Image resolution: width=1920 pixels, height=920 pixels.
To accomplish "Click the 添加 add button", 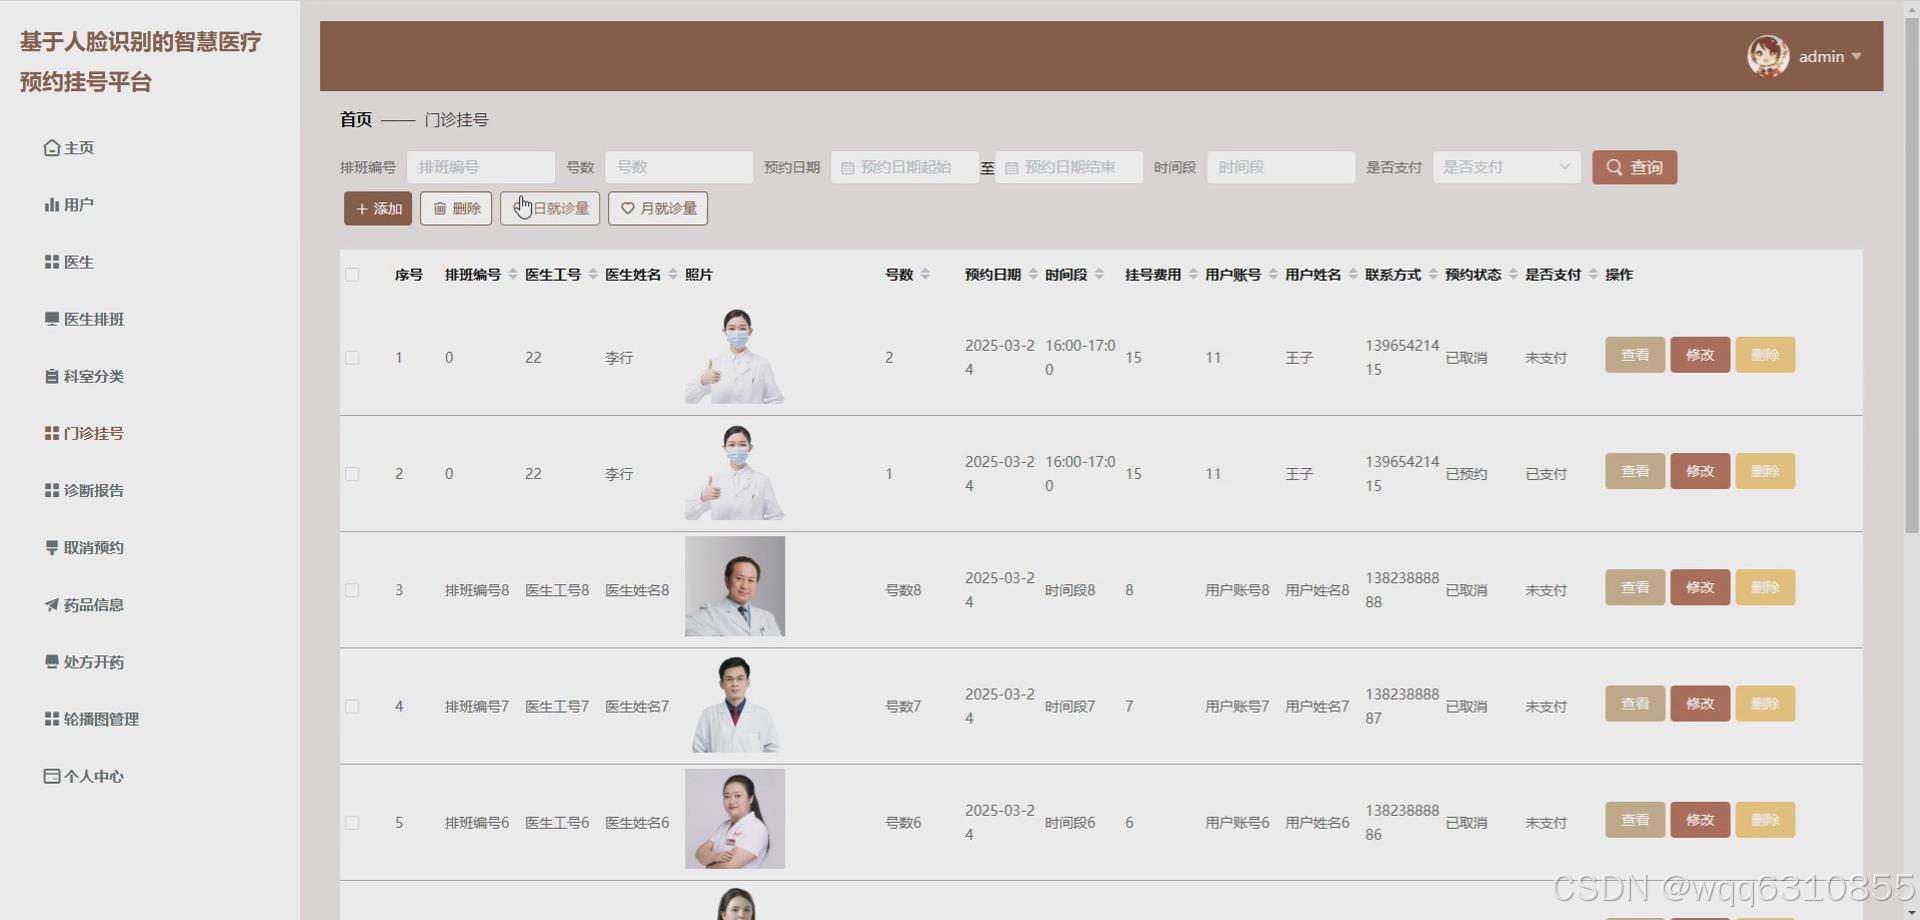I will tap(377, 208).
